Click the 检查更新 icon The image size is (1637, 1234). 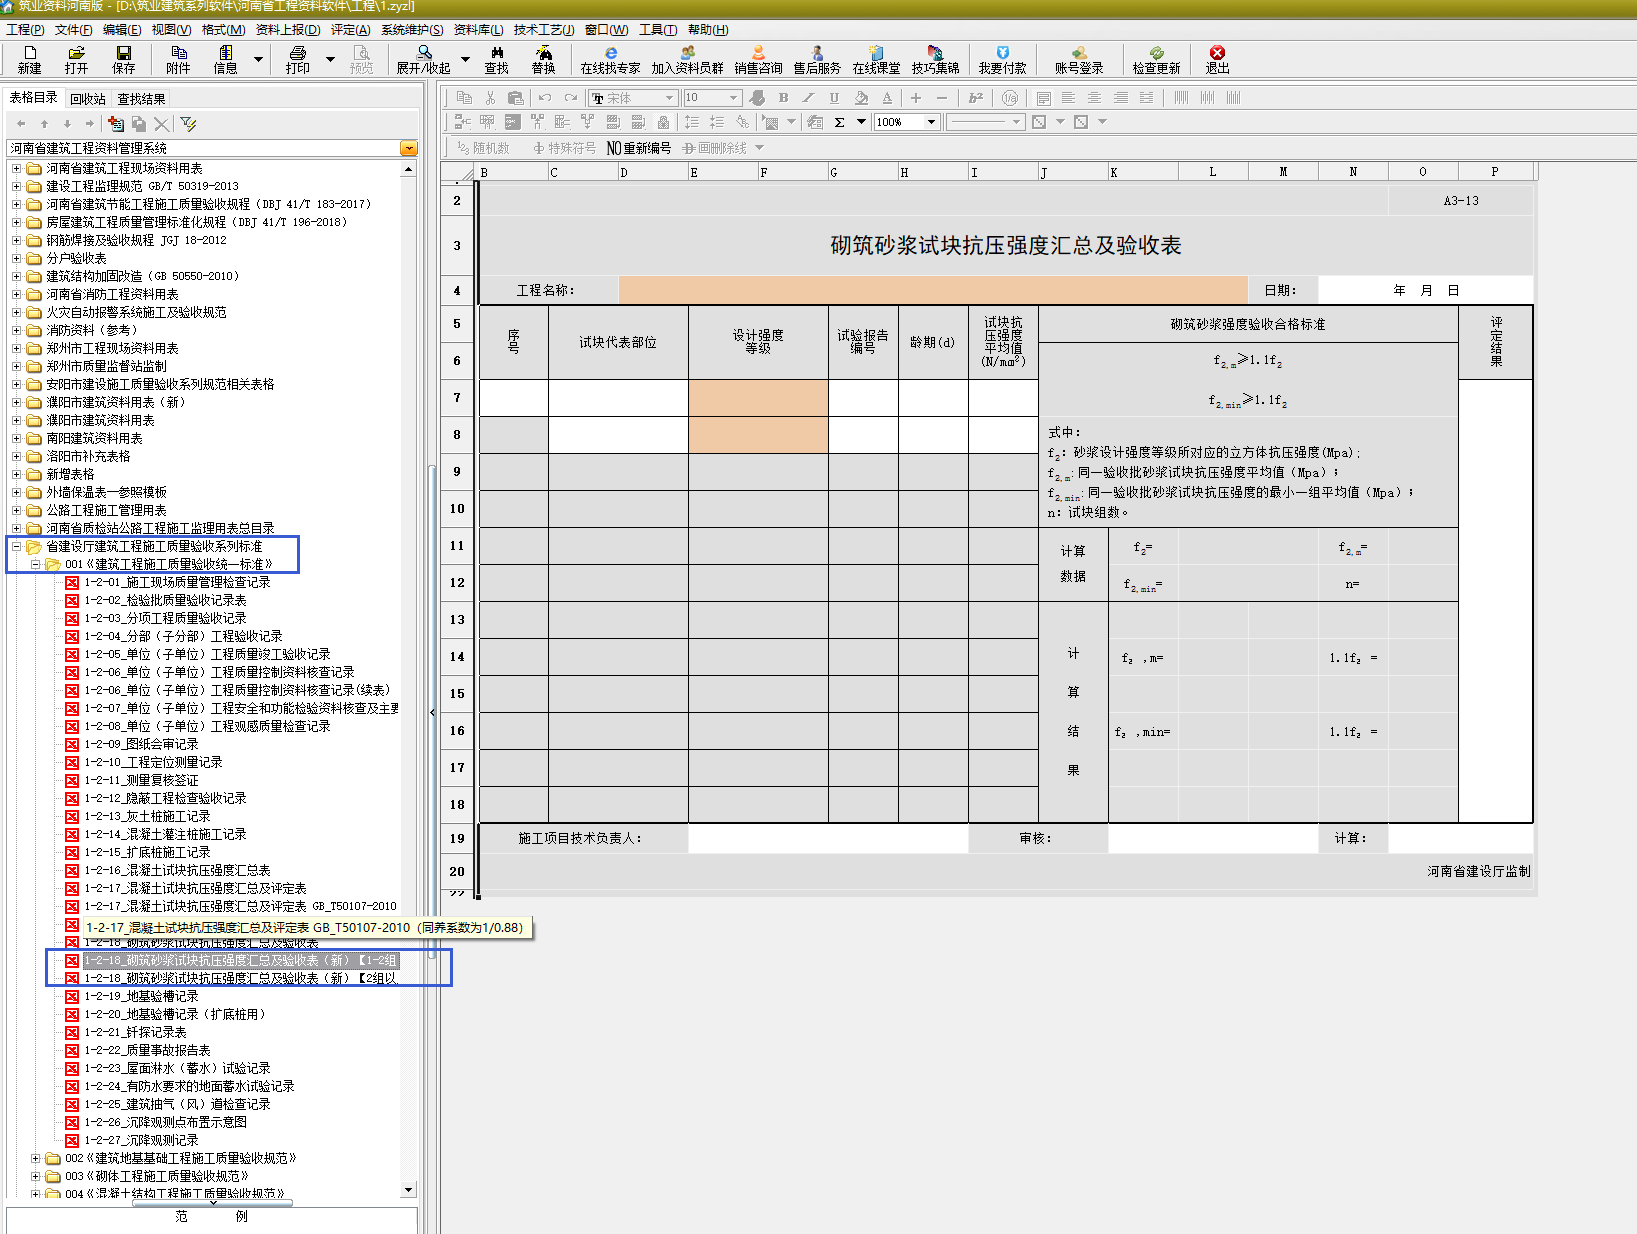[1157, 60]
